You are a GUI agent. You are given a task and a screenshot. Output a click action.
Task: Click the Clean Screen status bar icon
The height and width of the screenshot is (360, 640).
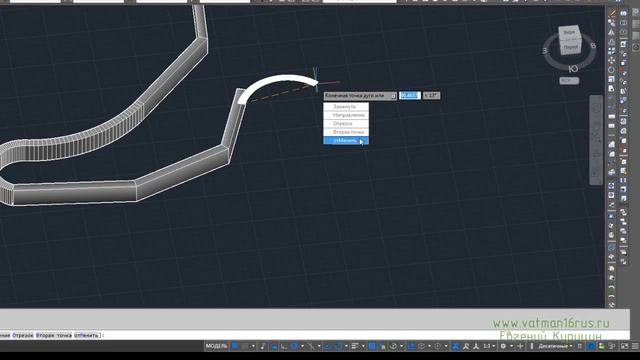[x=624, y=346]
